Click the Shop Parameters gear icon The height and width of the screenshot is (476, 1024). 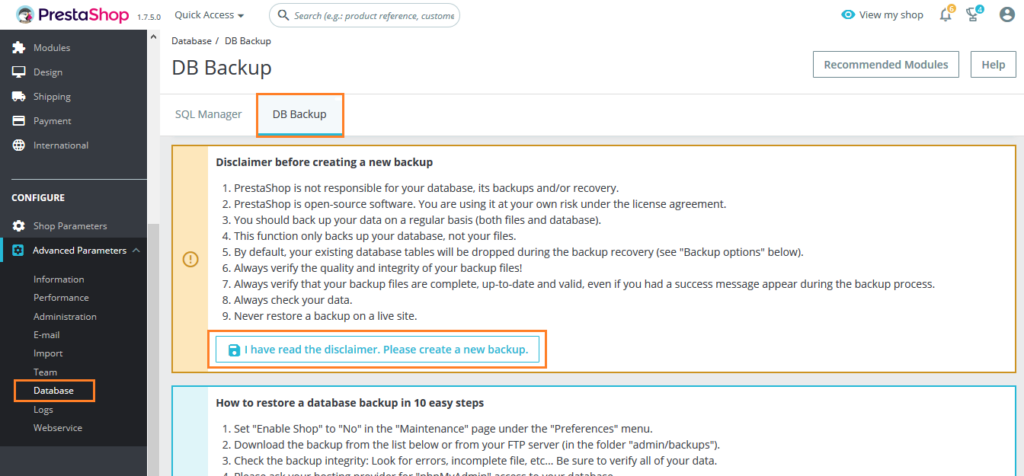click(18, 226)
